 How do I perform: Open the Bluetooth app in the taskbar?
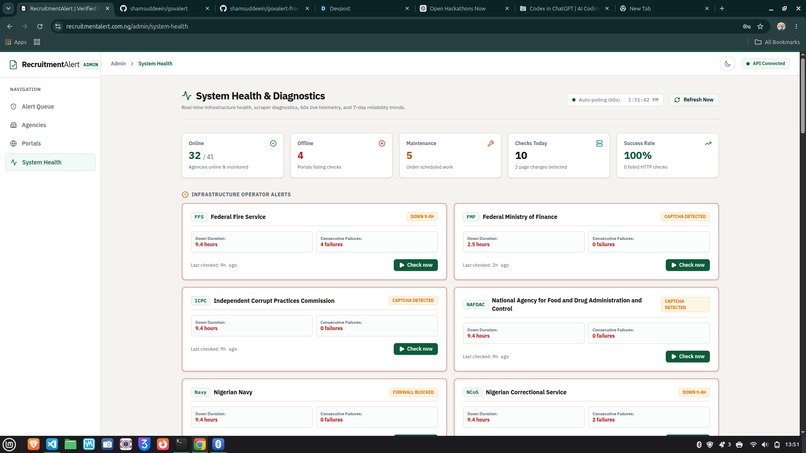pos(218,444)
